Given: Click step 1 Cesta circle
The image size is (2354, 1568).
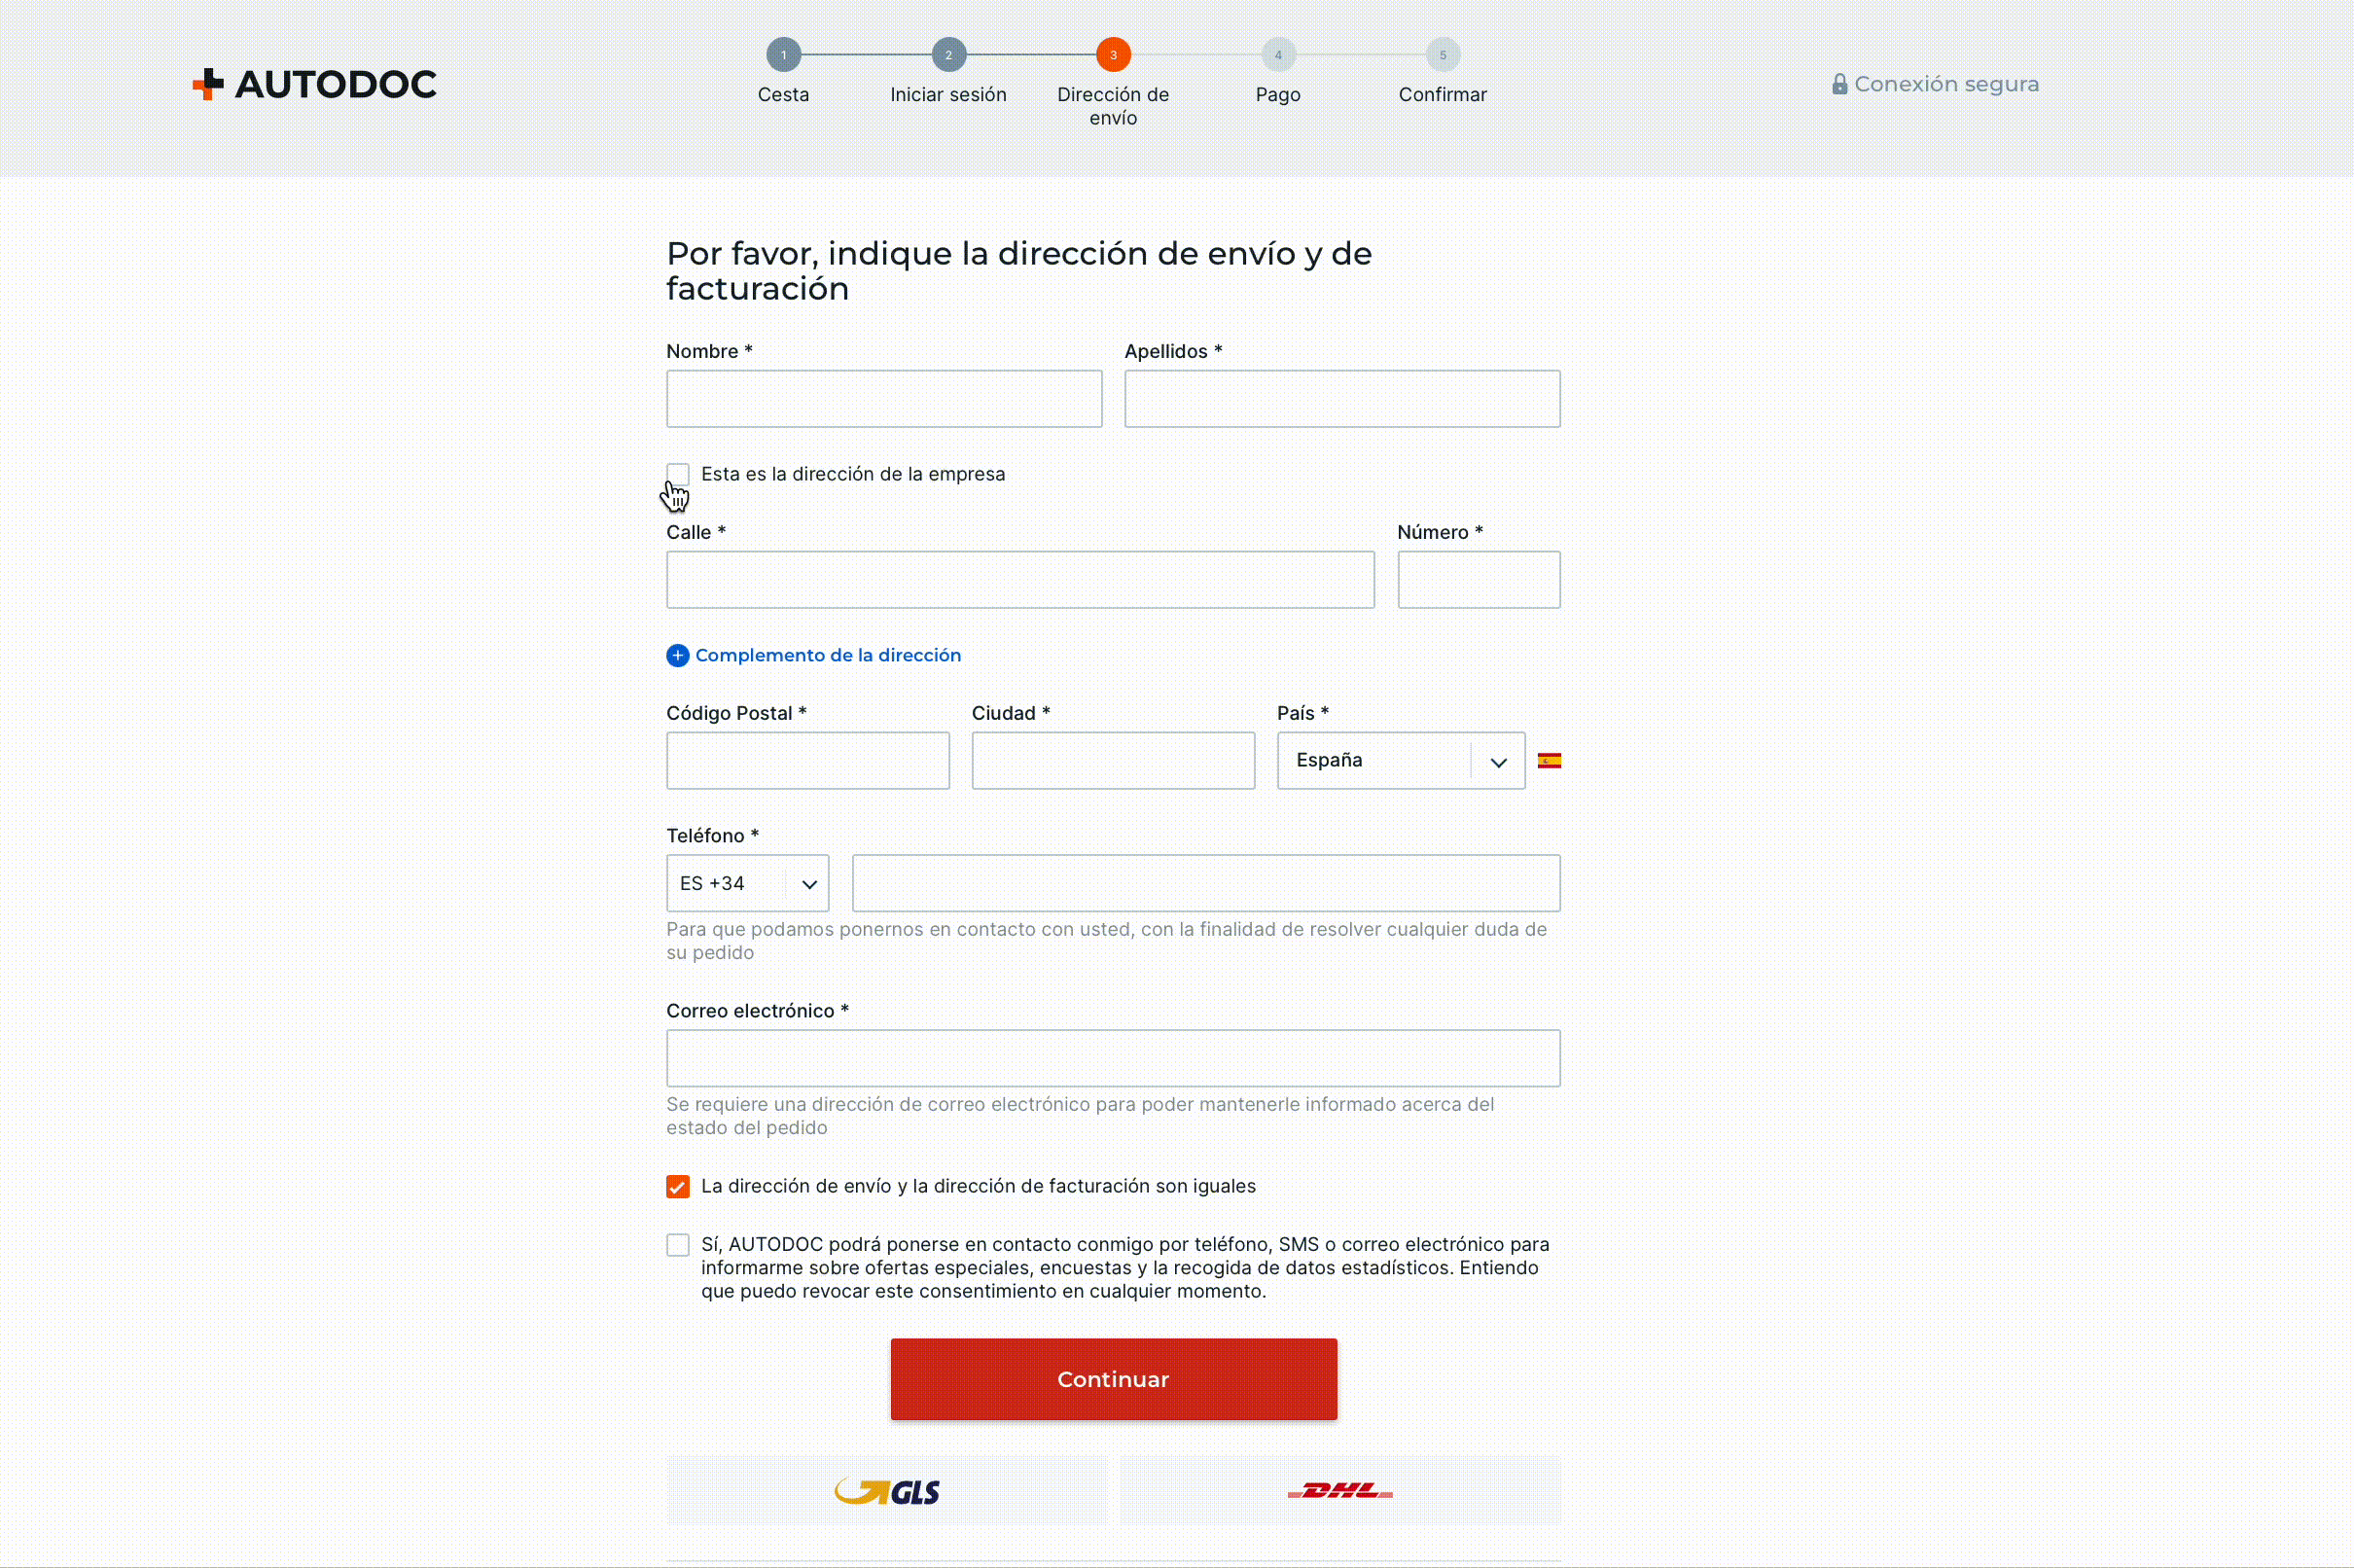Looking at the screenshot, I should (x=784, y=55).
